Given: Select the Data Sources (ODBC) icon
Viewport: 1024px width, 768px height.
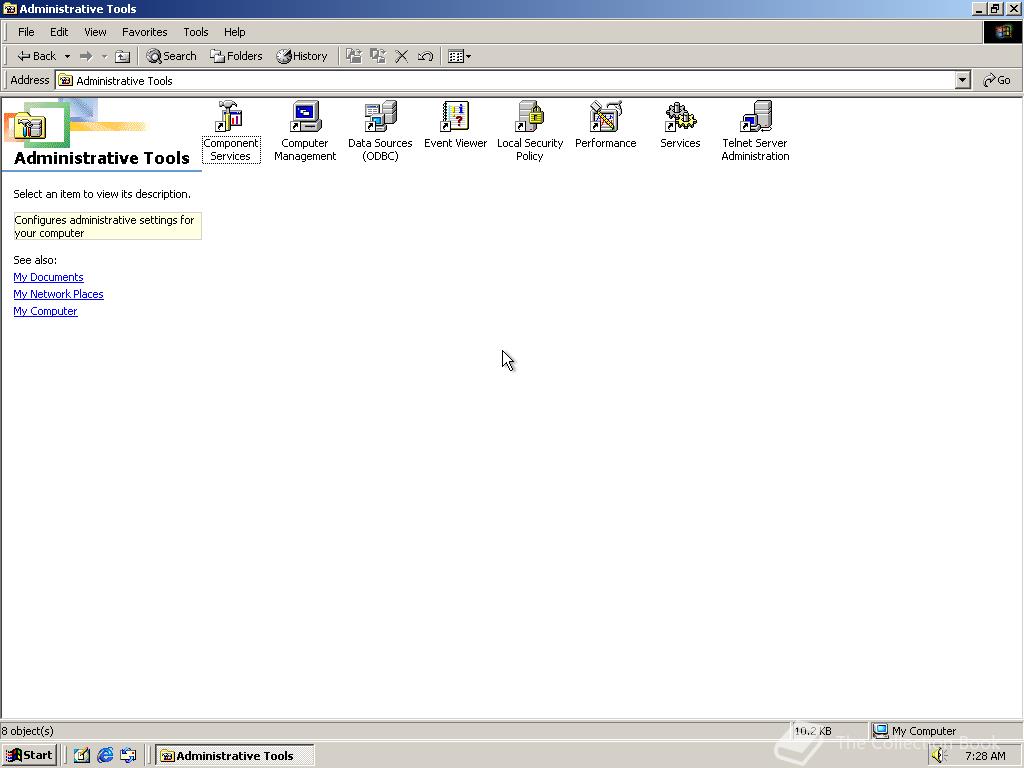Looking at the screenshot, I should (380, 117).
